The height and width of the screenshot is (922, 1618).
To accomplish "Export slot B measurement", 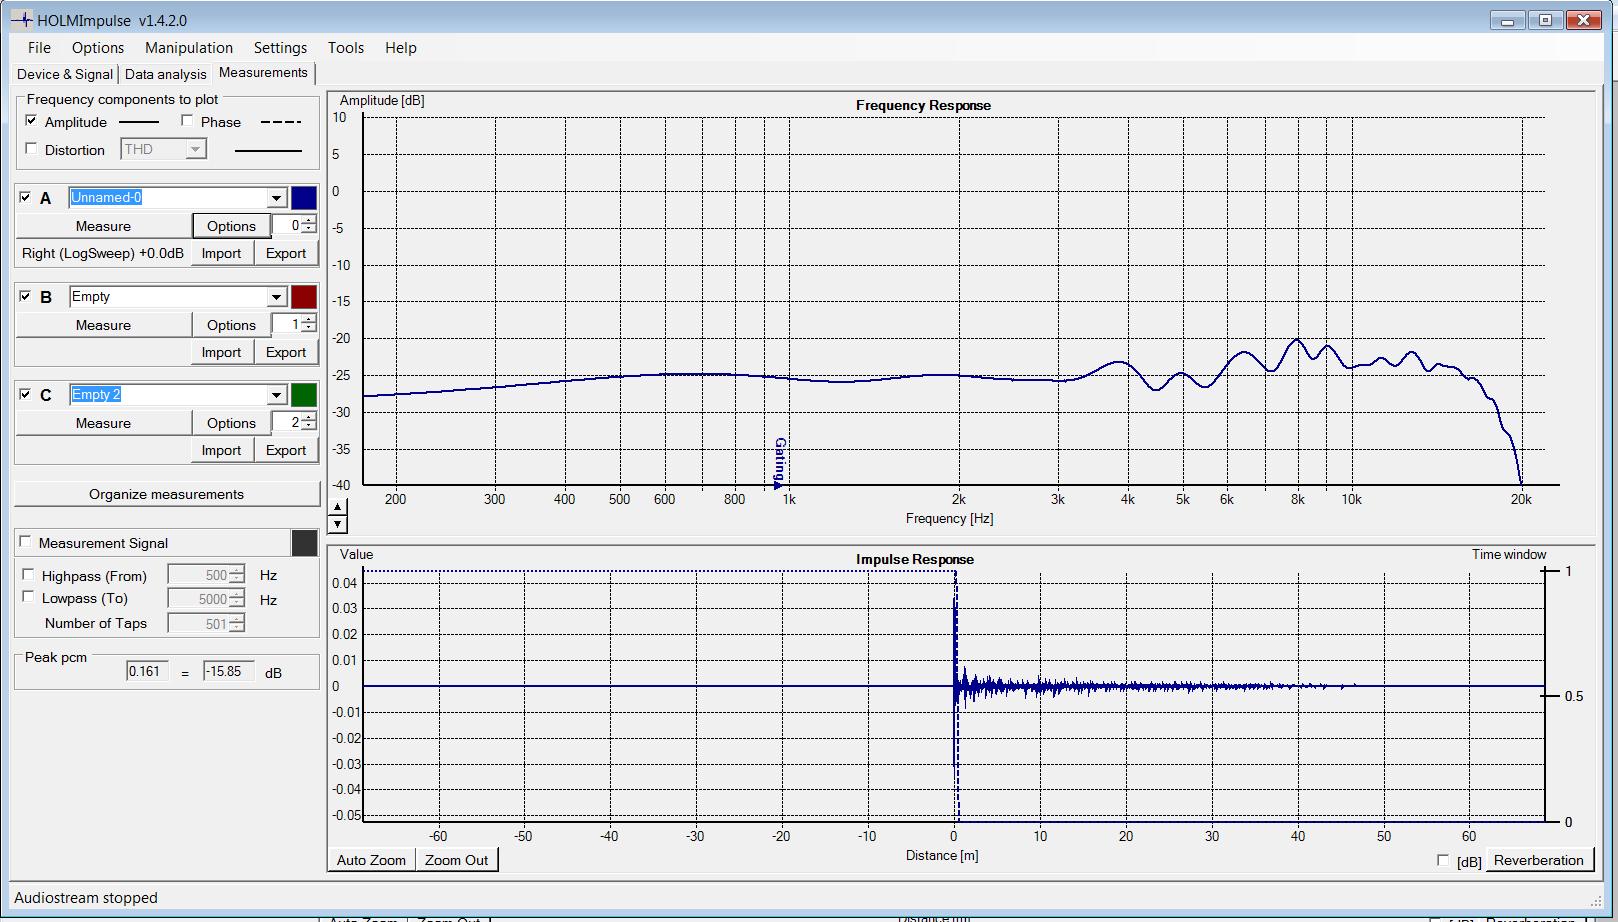I will pyautogui.click(x=286, y=352).
